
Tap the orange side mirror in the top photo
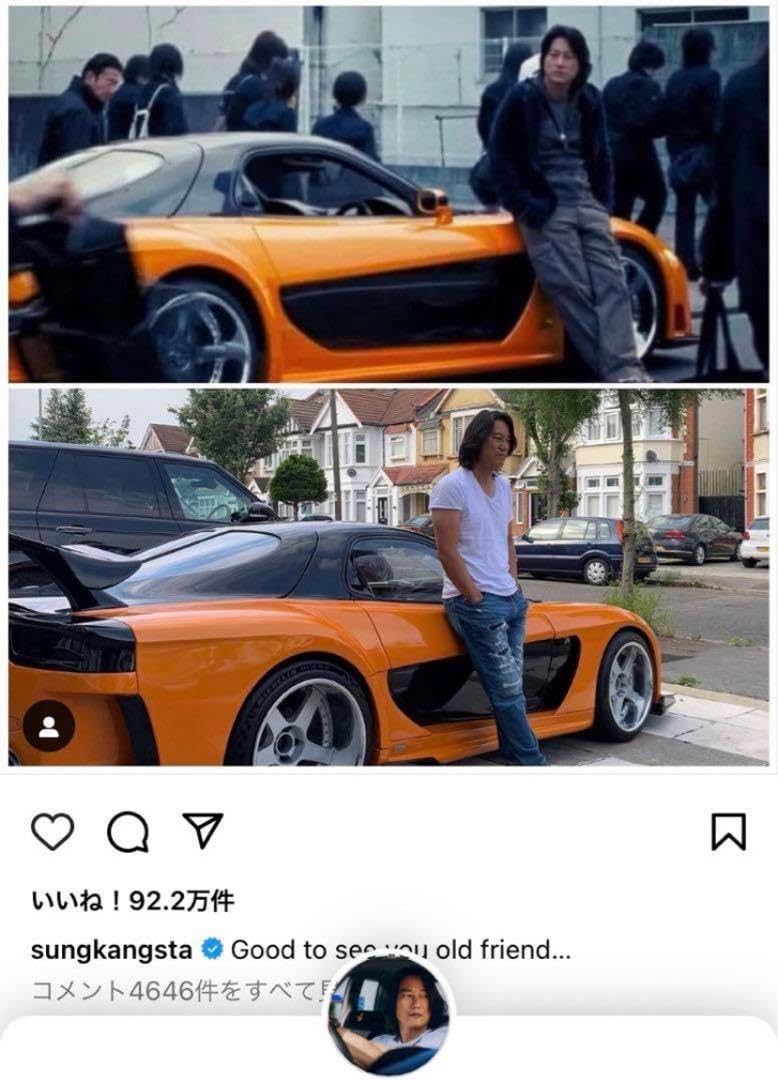coord(434,202)
